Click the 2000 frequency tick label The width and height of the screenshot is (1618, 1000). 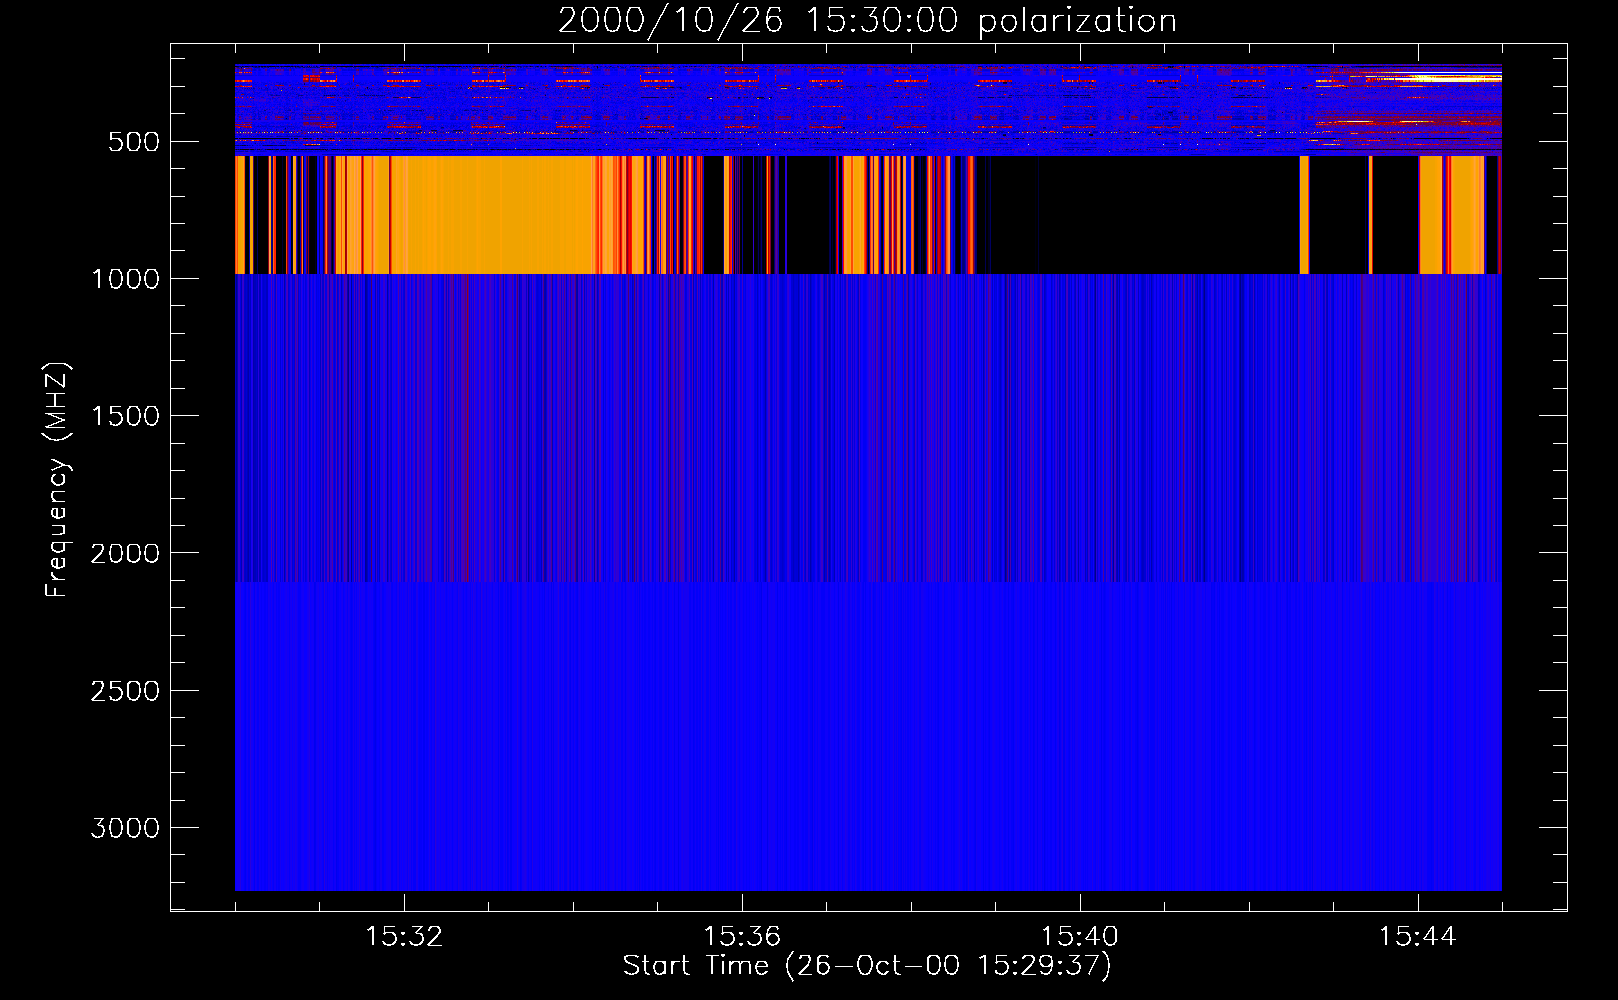pos(125,553)
